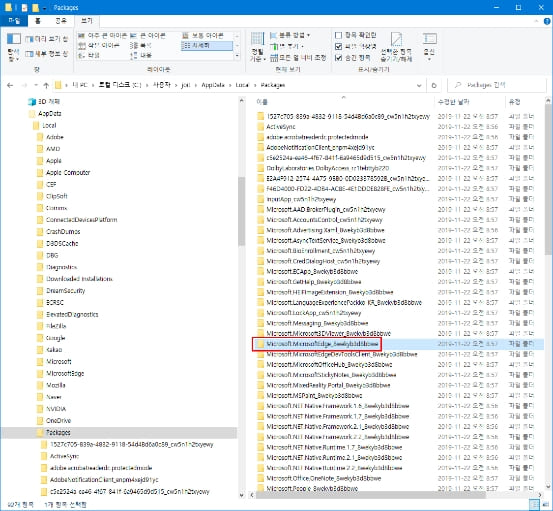Image resolution: width=553 pixels, height=511 pixels.
Task: Refresh the Packages folder view
Action: (434, 85)
